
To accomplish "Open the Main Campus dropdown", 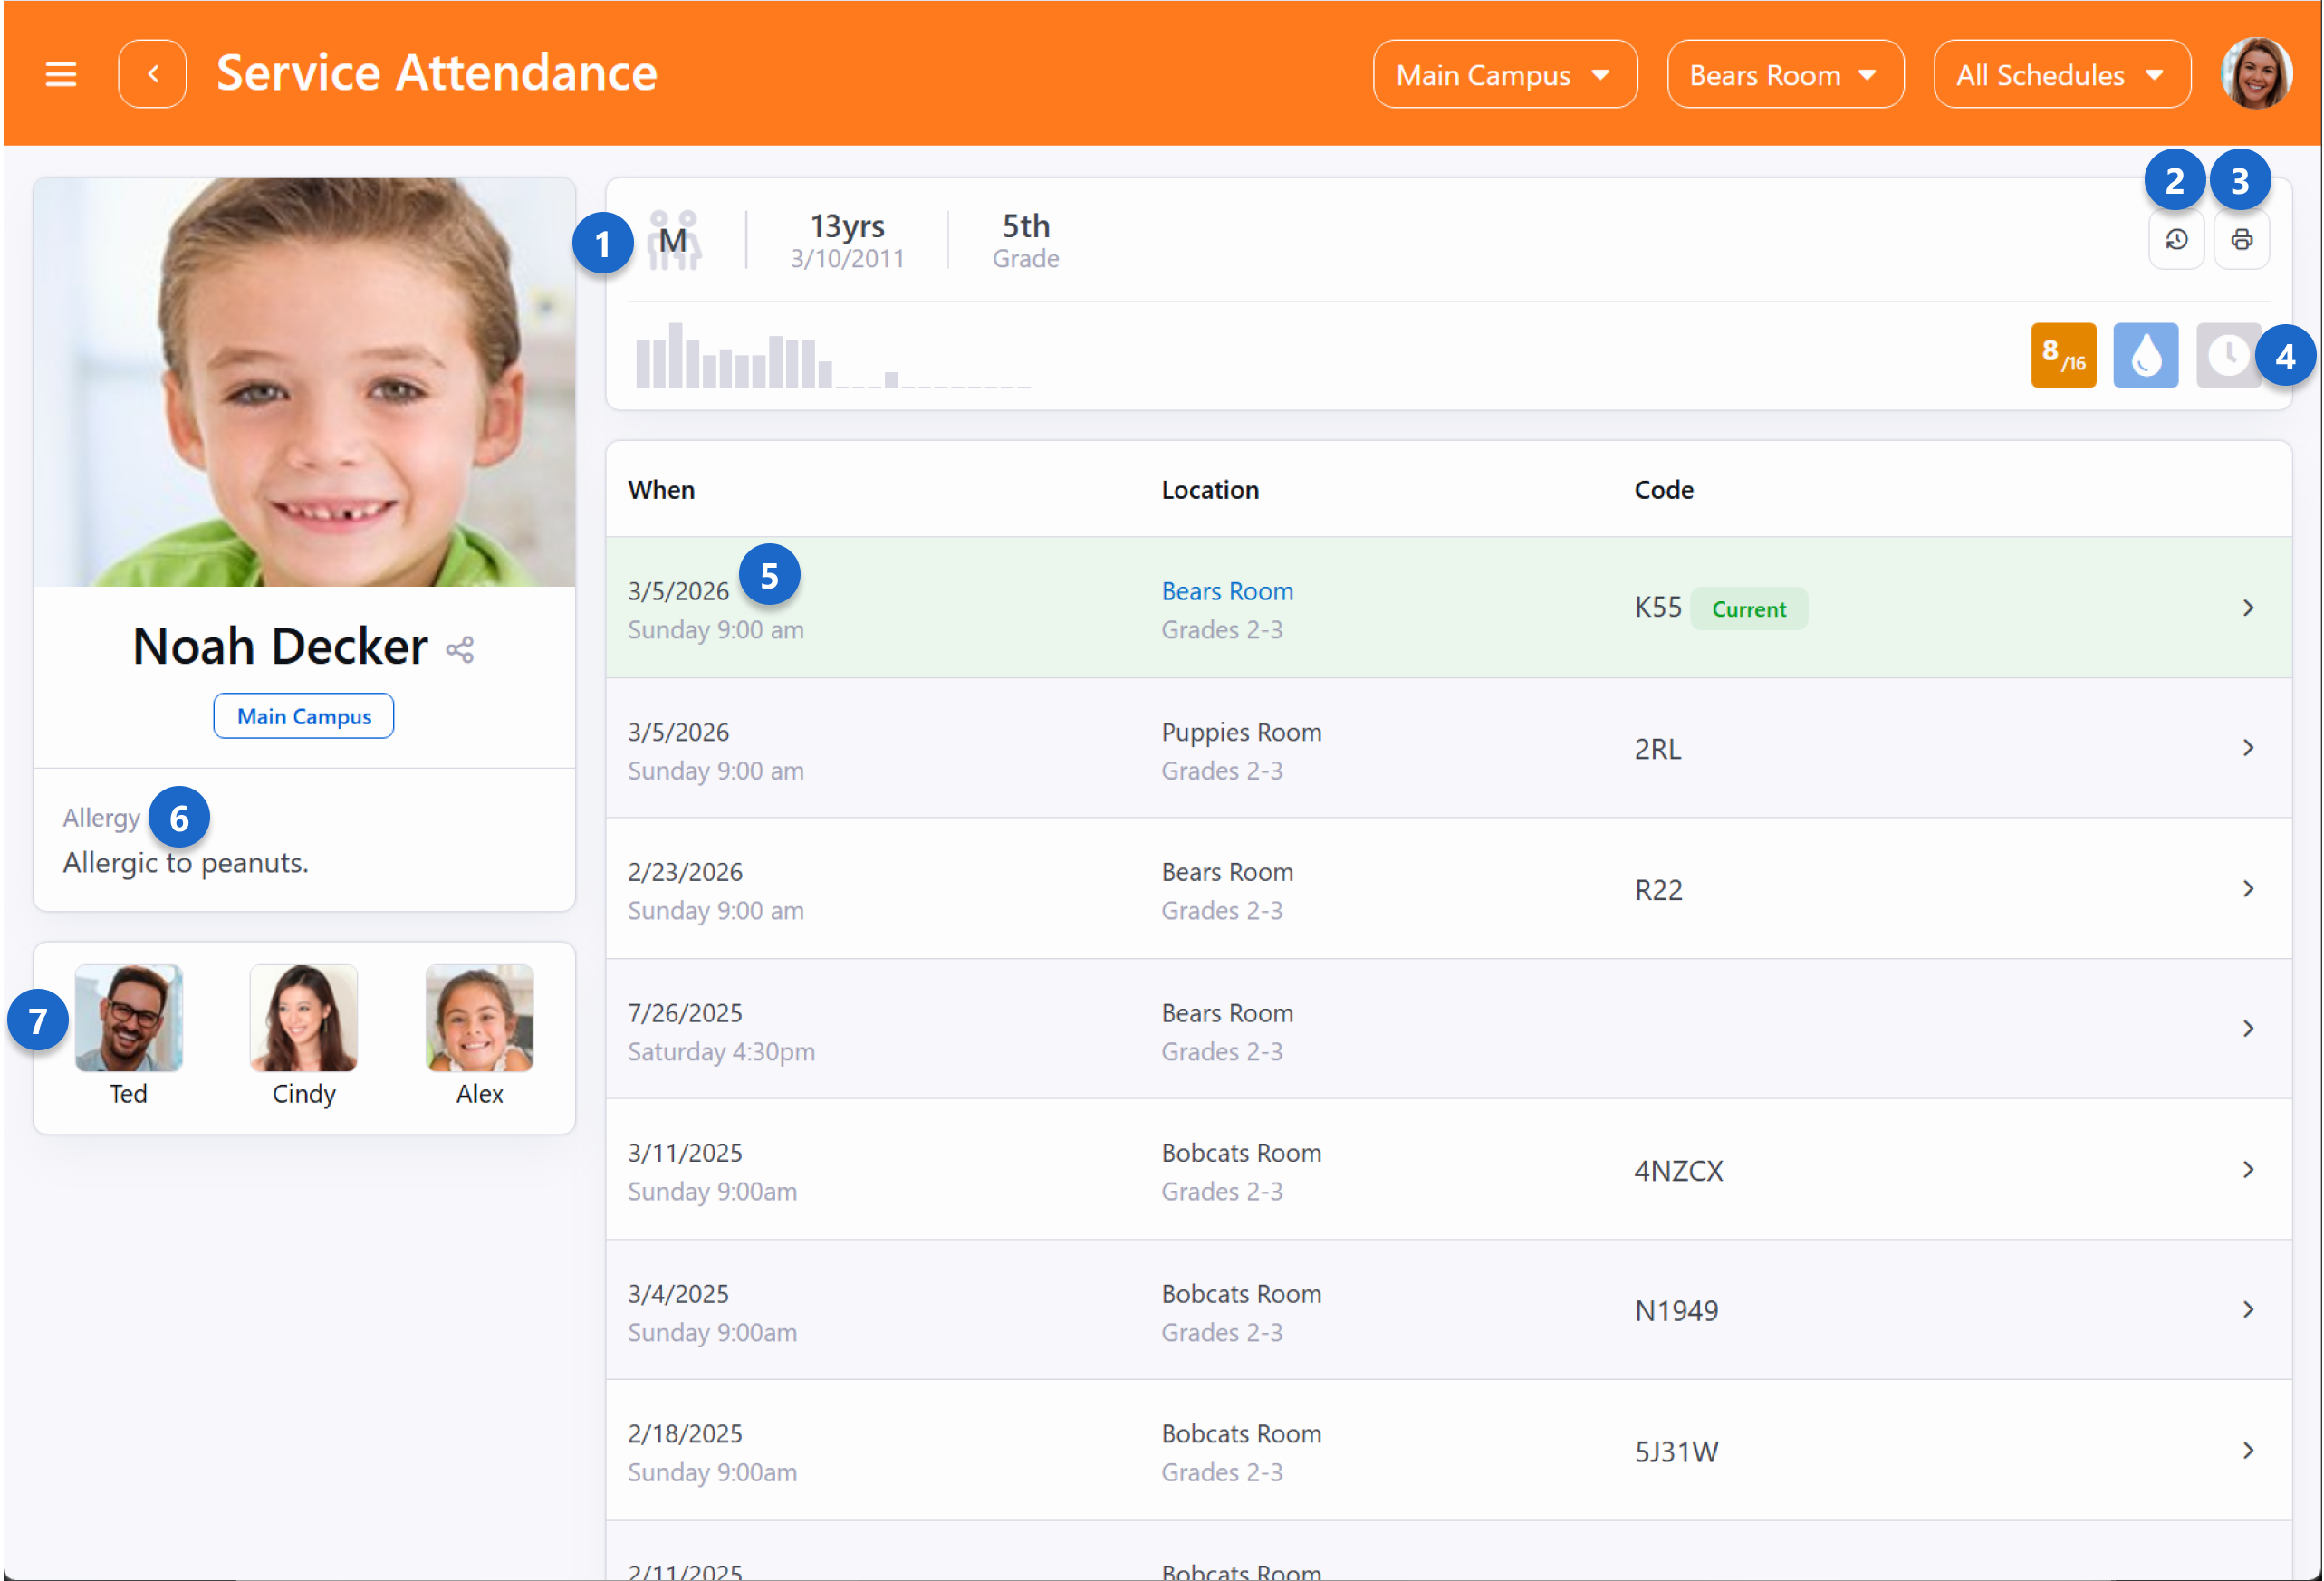I will point(1504,75).
